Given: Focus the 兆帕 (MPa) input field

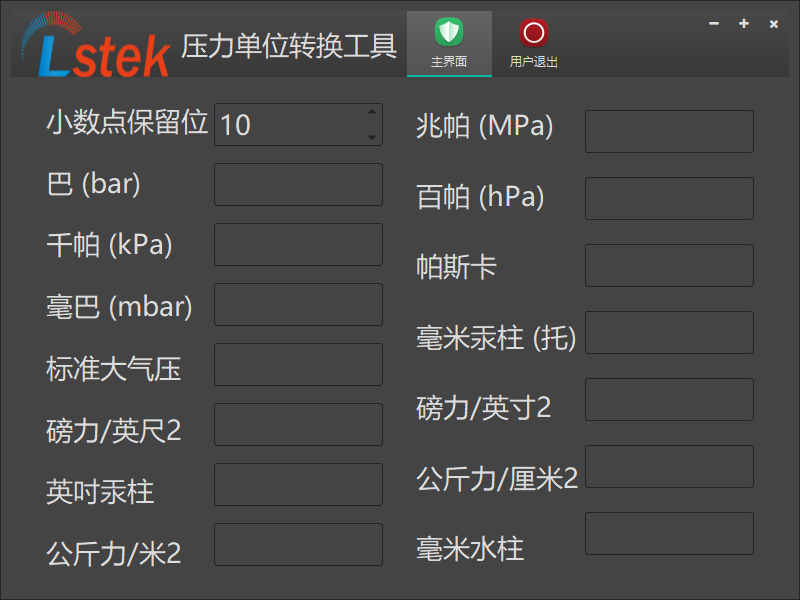Looking at the screenshot, I should [669, 131].
